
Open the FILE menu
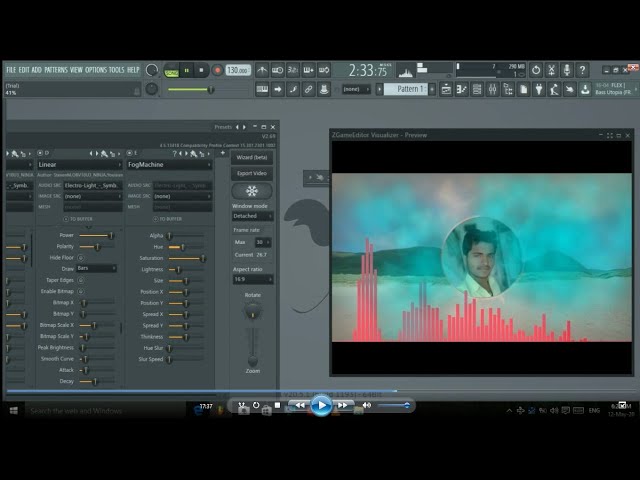click(11, 70)
